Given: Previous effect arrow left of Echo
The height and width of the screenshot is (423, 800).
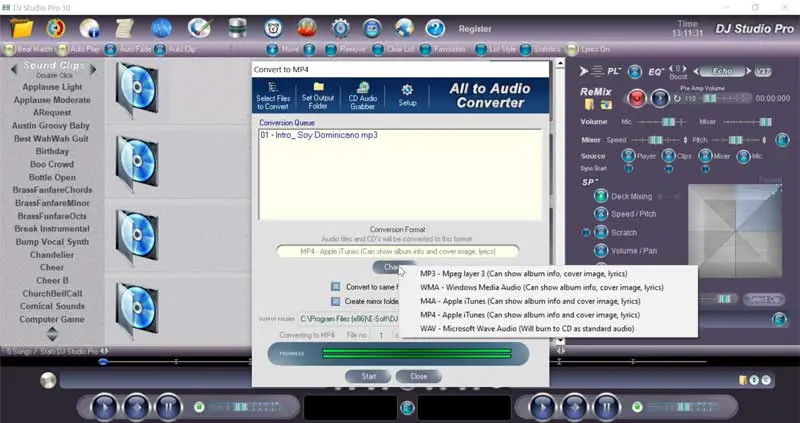Looking at the screenshot, I should coord(695,71).
